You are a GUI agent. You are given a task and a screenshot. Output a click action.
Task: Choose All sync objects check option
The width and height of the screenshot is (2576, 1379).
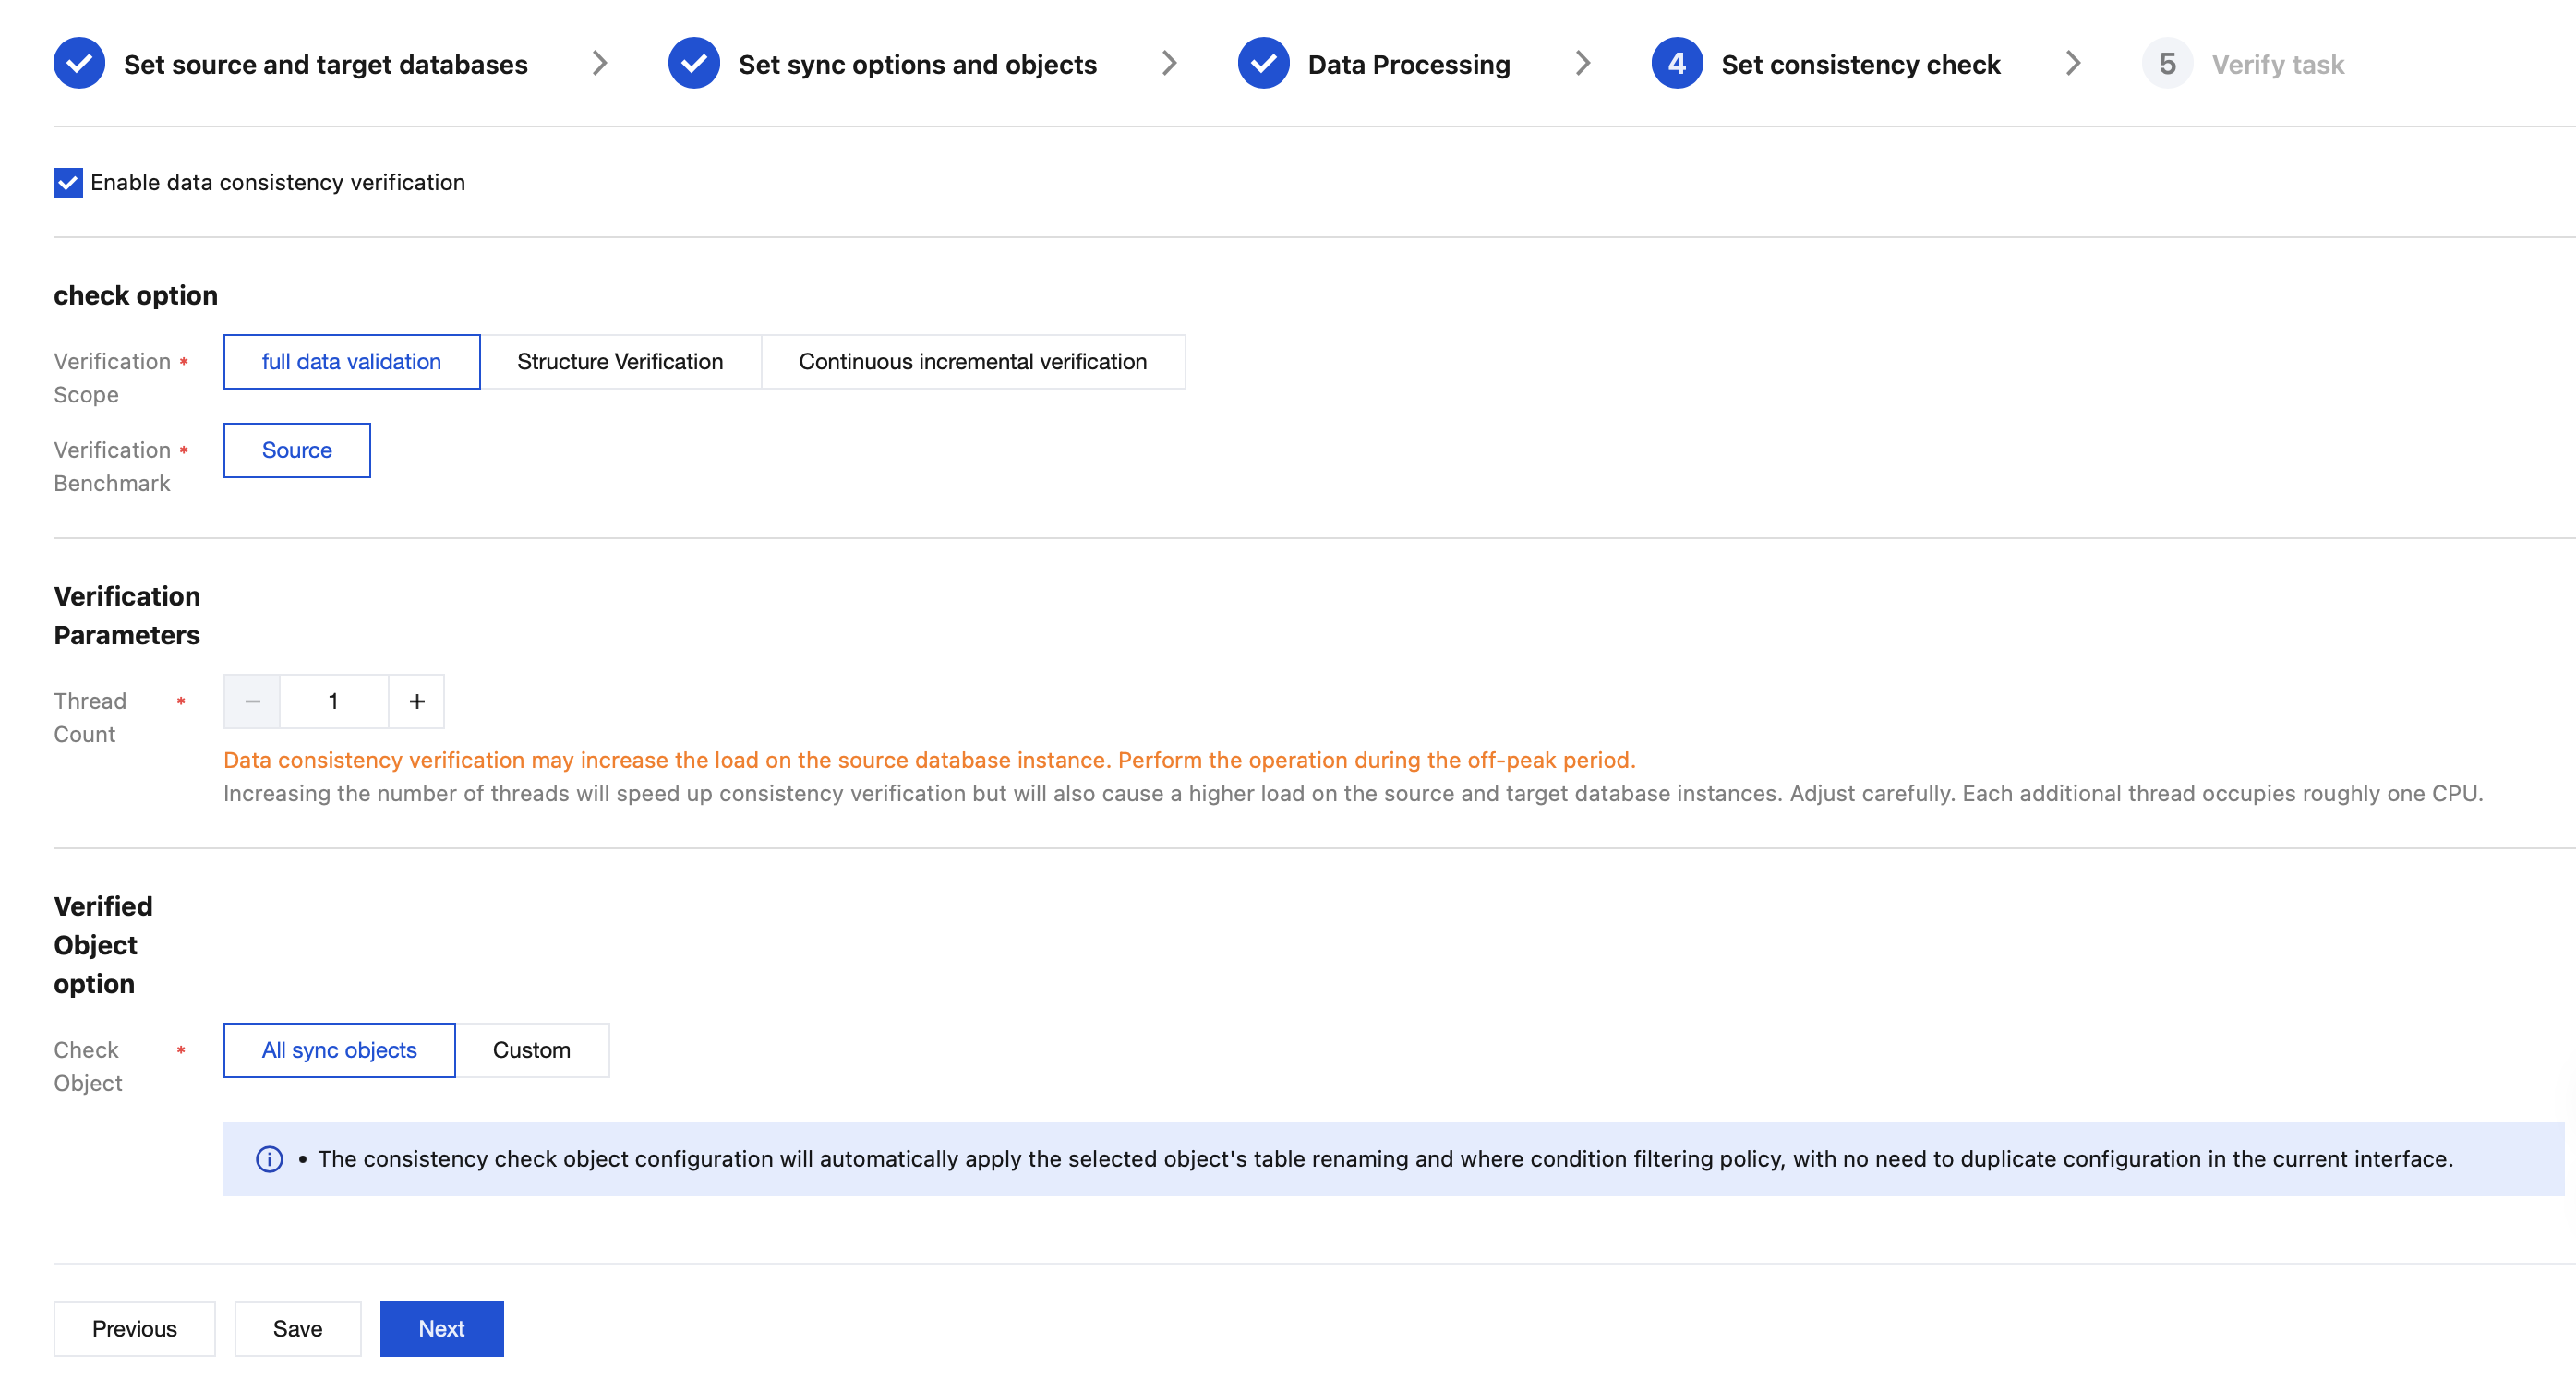pyautogui.click(x=339, y=1050)
